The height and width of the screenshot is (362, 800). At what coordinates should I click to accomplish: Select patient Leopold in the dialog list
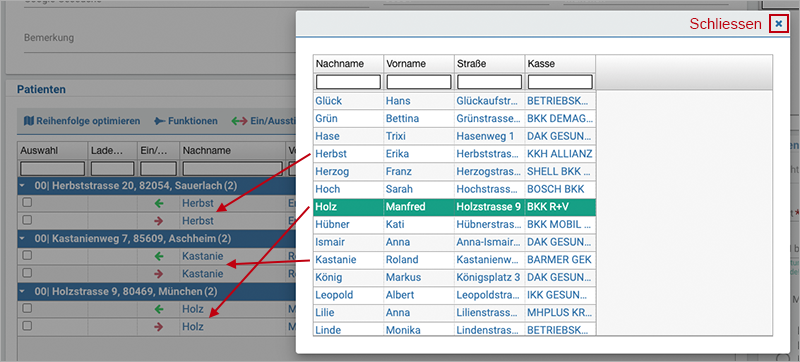point(454,295)
